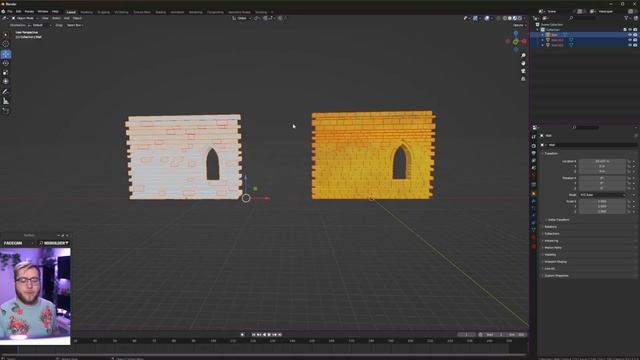Switch orthographic/perspective with the grid icon

523,79
